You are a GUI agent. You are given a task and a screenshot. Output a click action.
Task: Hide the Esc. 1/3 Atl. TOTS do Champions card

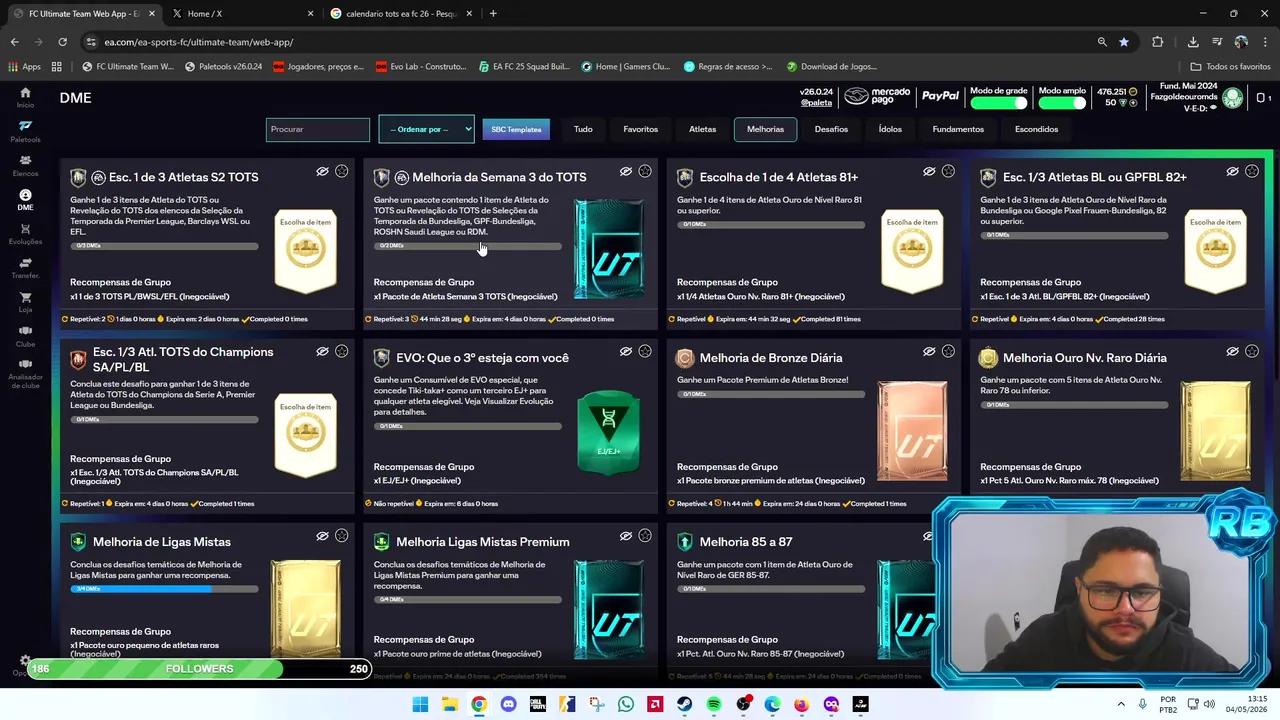coord(322,351)
